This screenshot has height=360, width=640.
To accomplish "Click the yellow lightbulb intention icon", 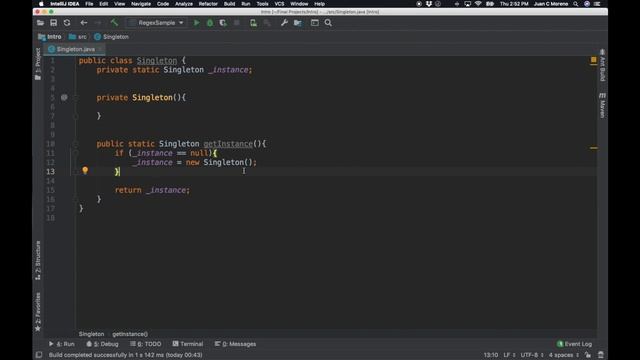I will [x=85, y=171].
